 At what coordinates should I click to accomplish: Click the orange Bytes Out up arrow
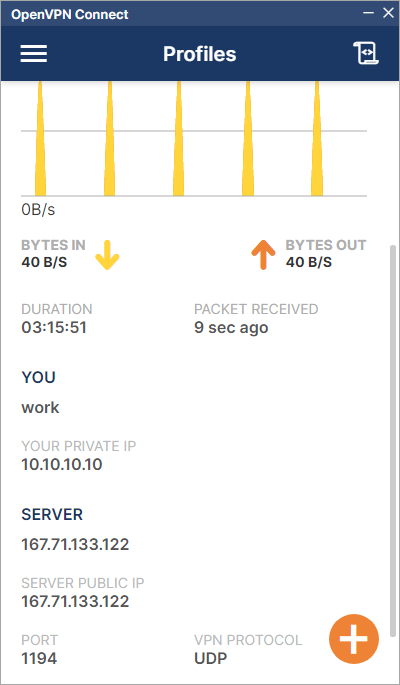point(263,255)
